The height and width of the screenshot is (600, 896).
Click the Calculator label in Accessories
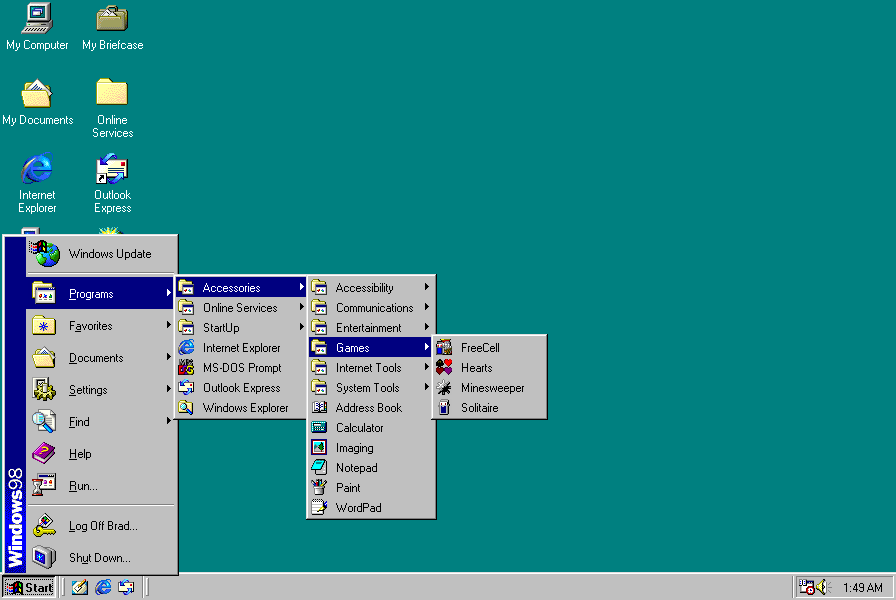click(359, 428)
